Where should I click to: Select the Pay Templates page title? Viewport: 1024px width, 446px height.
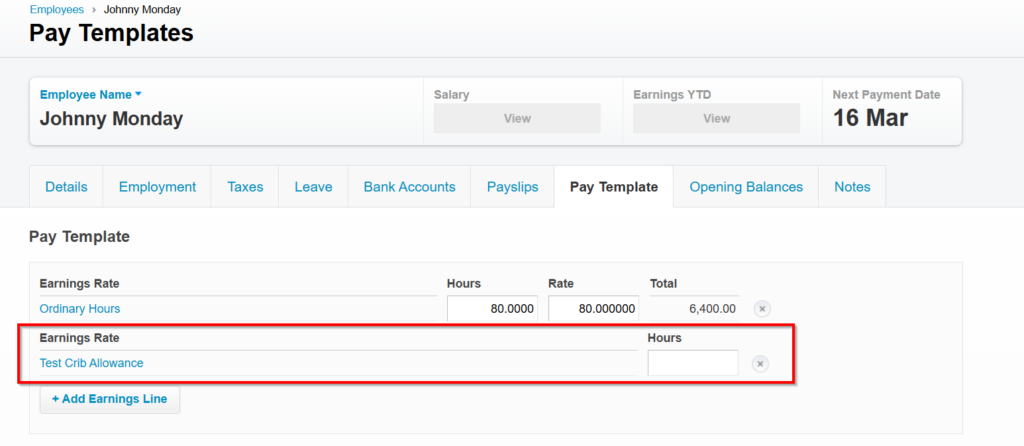111,33
